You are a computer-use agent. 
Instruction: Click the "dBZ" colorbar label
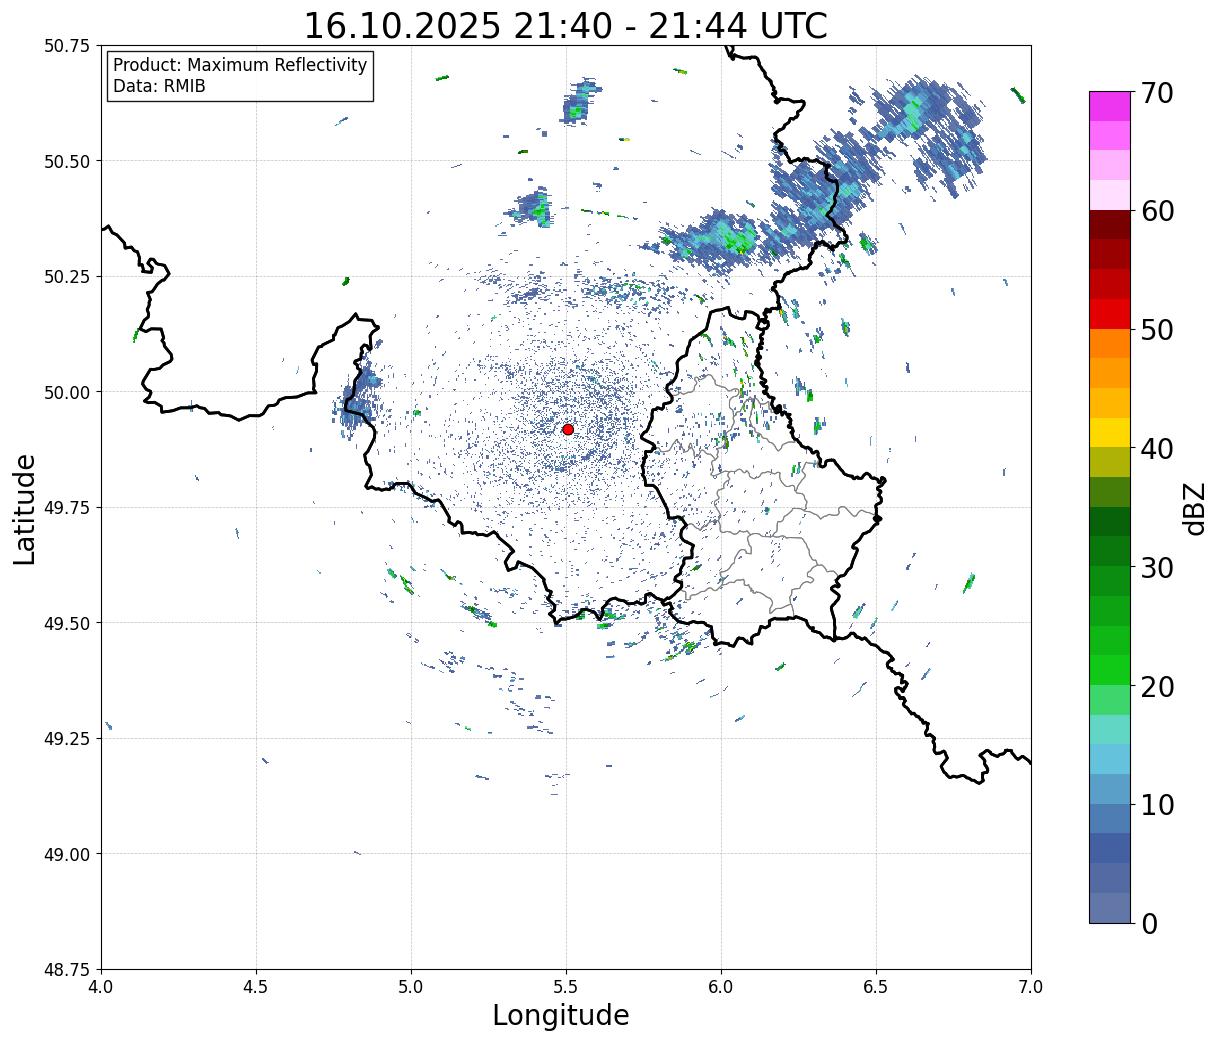pyautogui.click(x=1194, y=507)
